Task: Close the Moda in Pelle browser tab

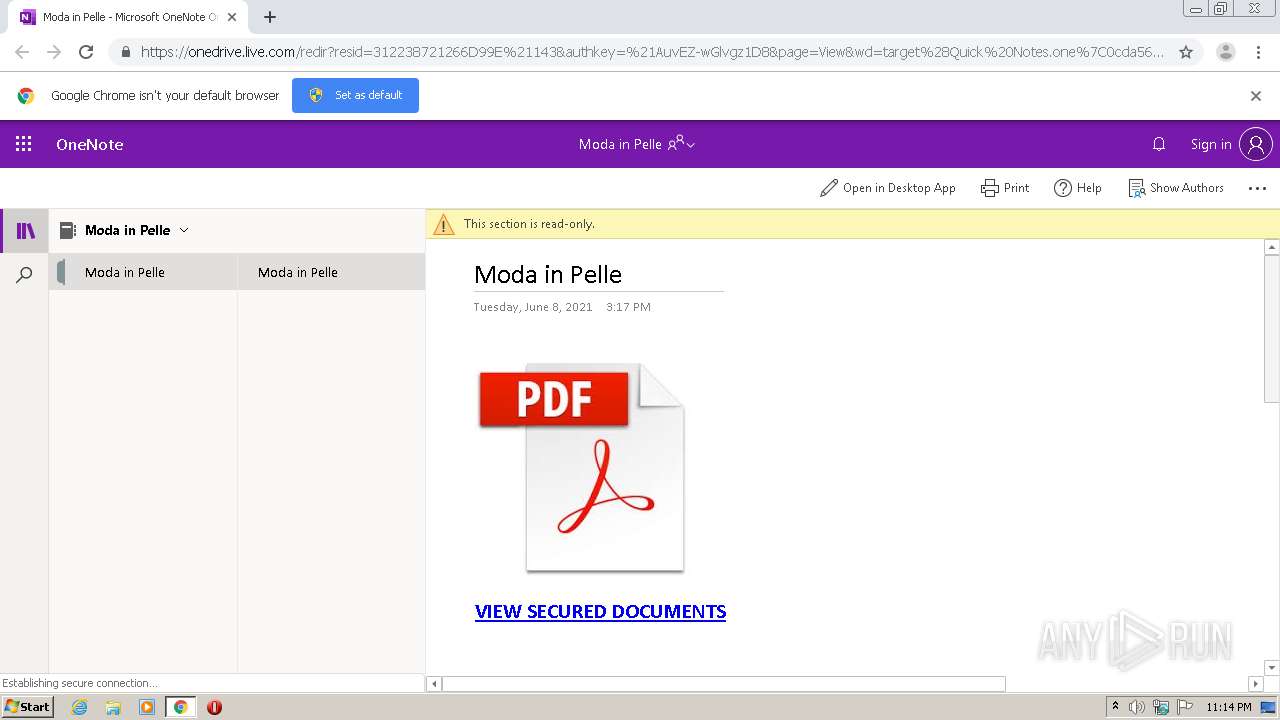Action: point(232,17)
